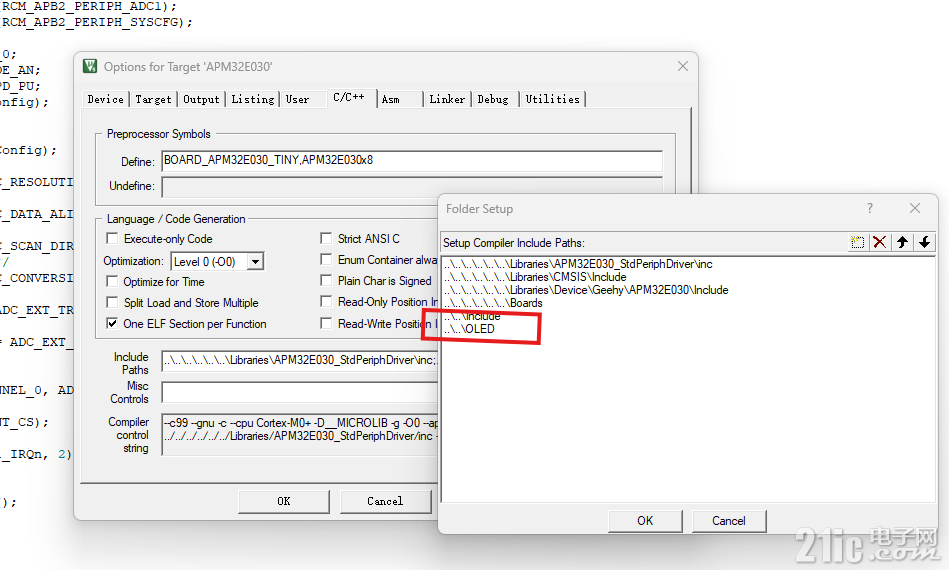Screen dimensions: 949x570
Task: Move selected path up arrow icon
Action: pyautogui.click(x=902, y=243)
